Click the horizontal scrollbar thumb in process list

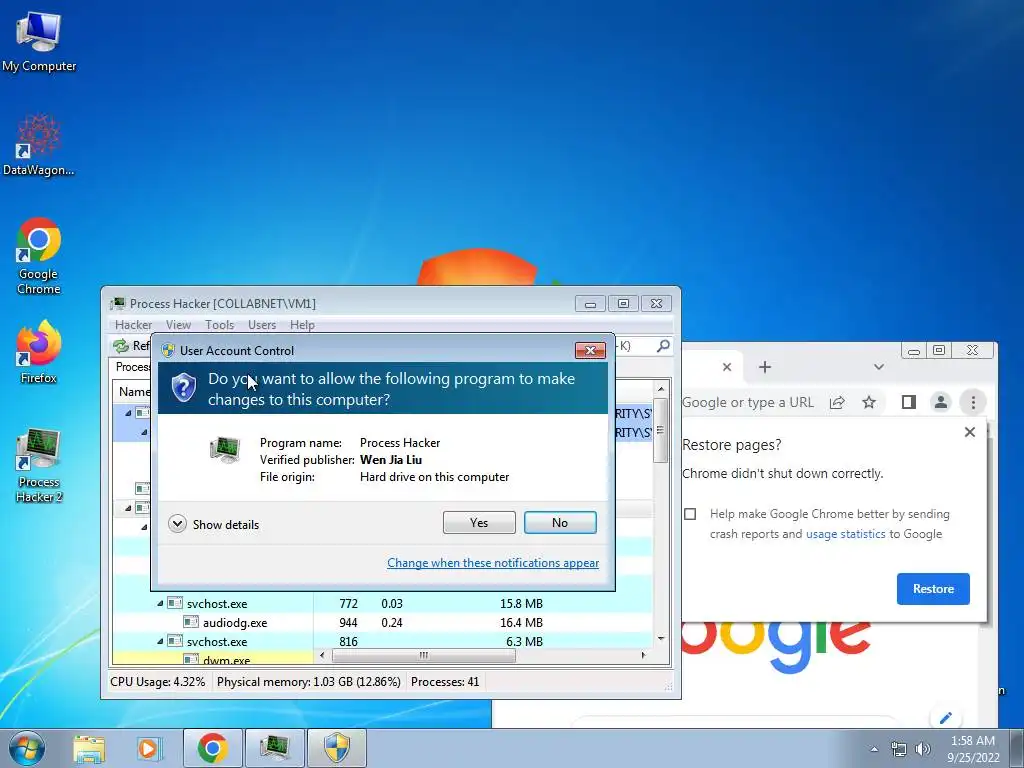pos(423,655)
